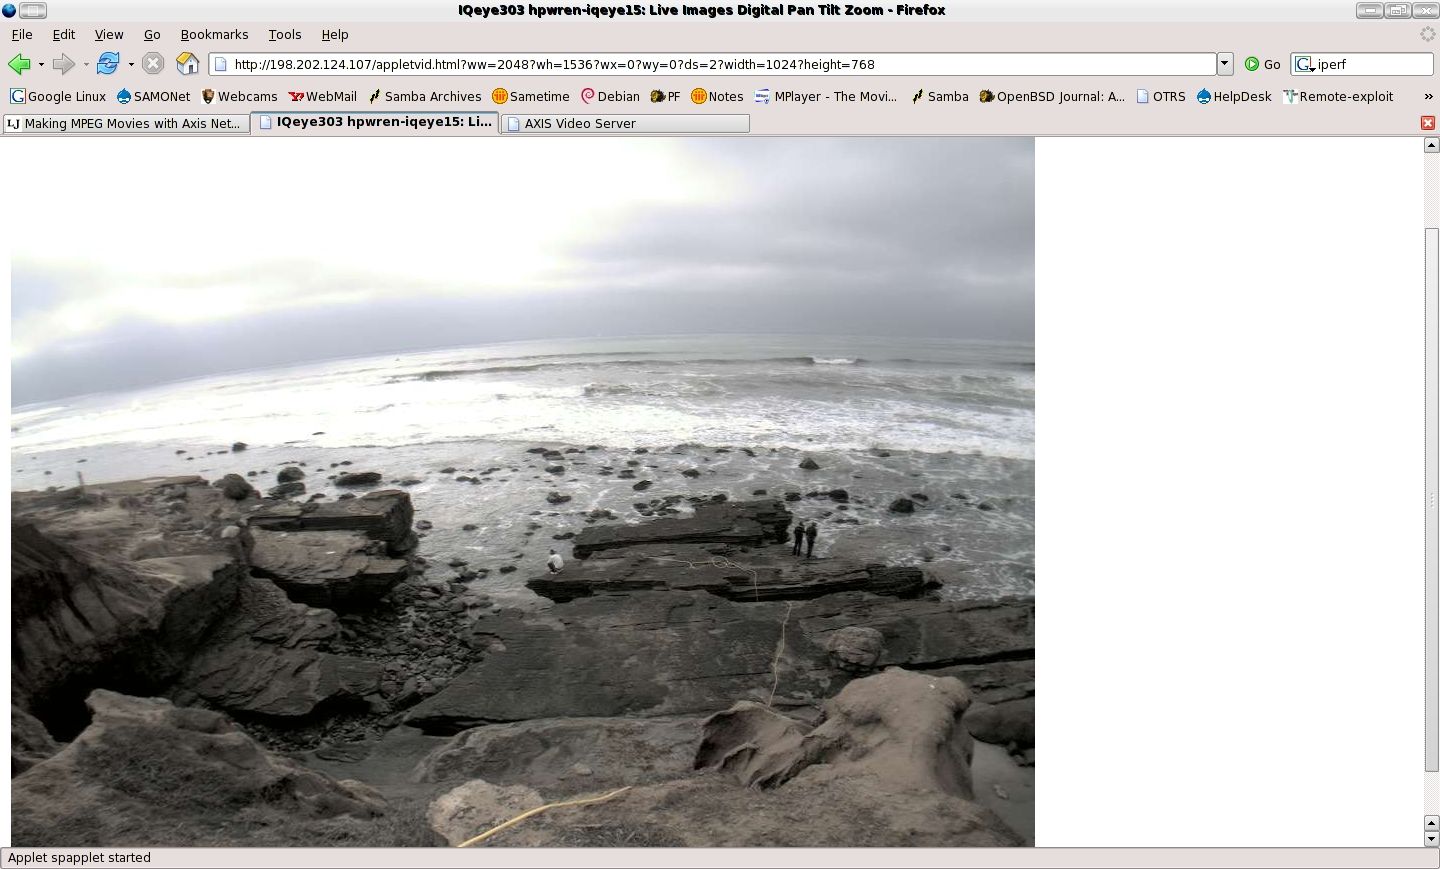Switch to Making MPEG Movies tab

click(125, 123)
